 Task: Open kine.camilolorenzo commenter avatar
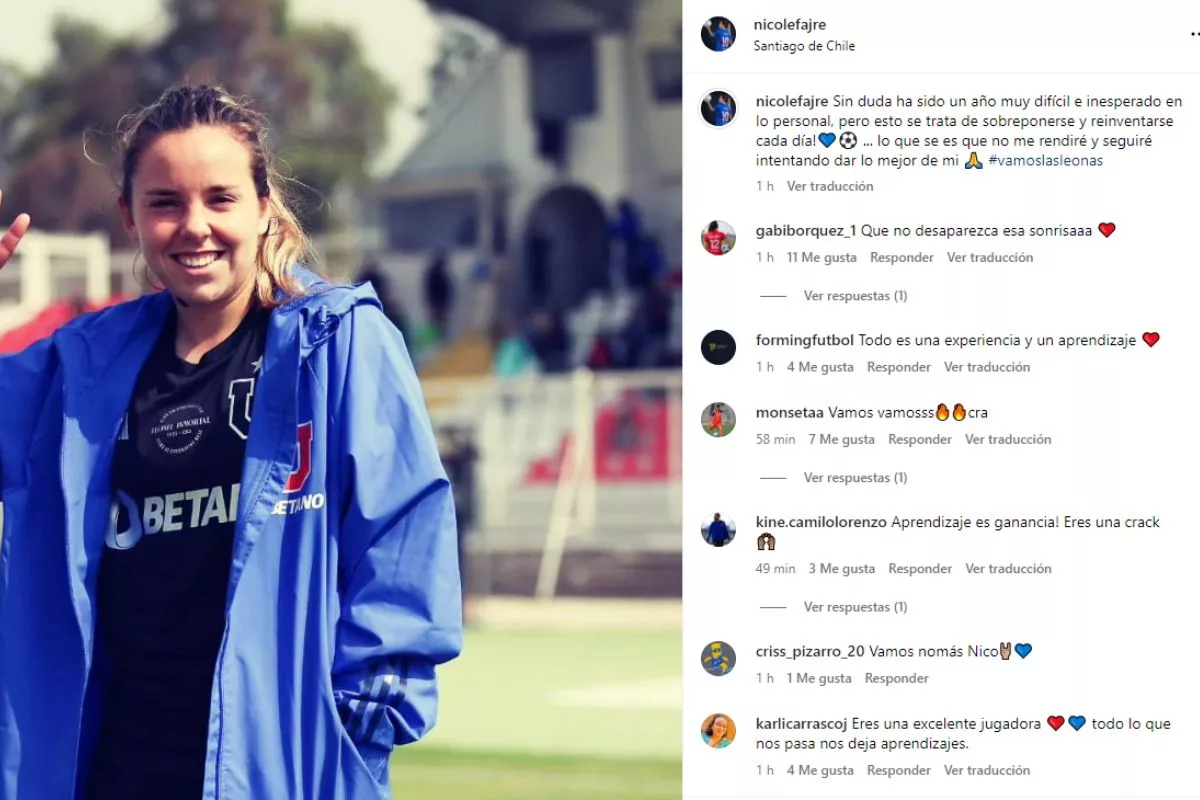point(718,529)
